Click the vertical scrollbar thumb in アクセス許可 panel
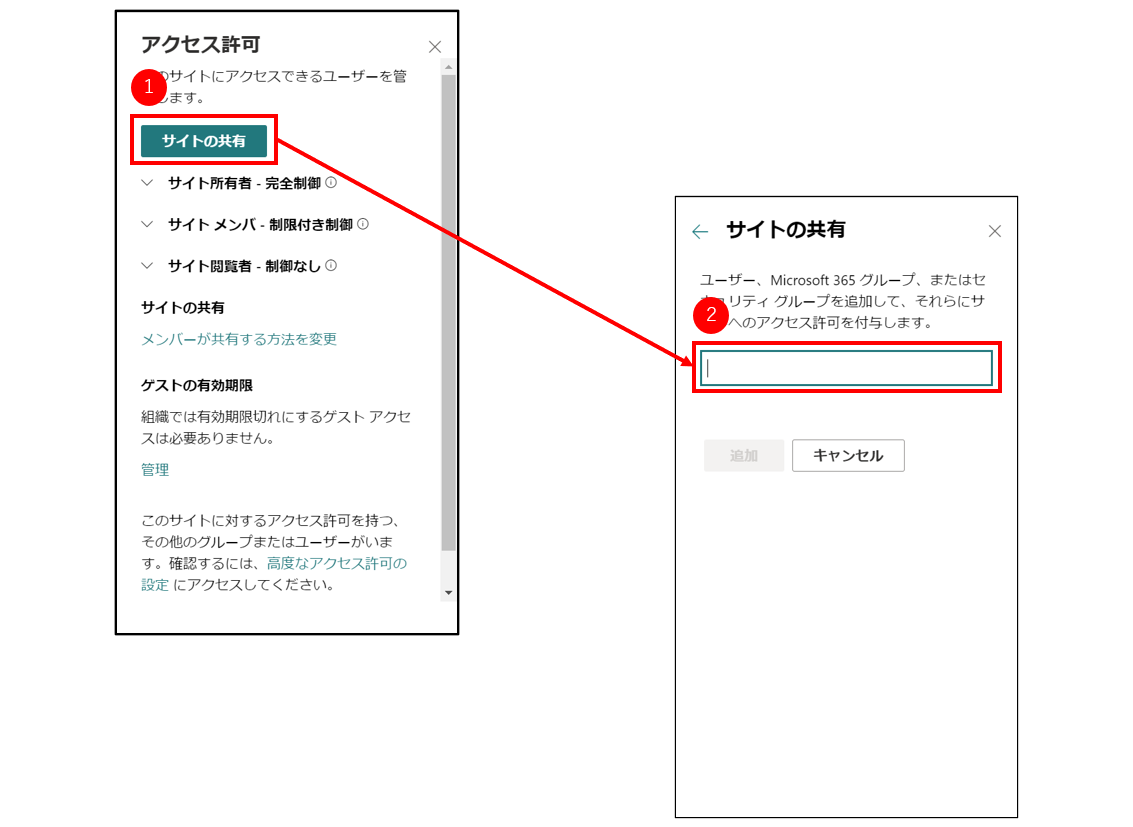The image size is (1133, 827). [448, 310]
